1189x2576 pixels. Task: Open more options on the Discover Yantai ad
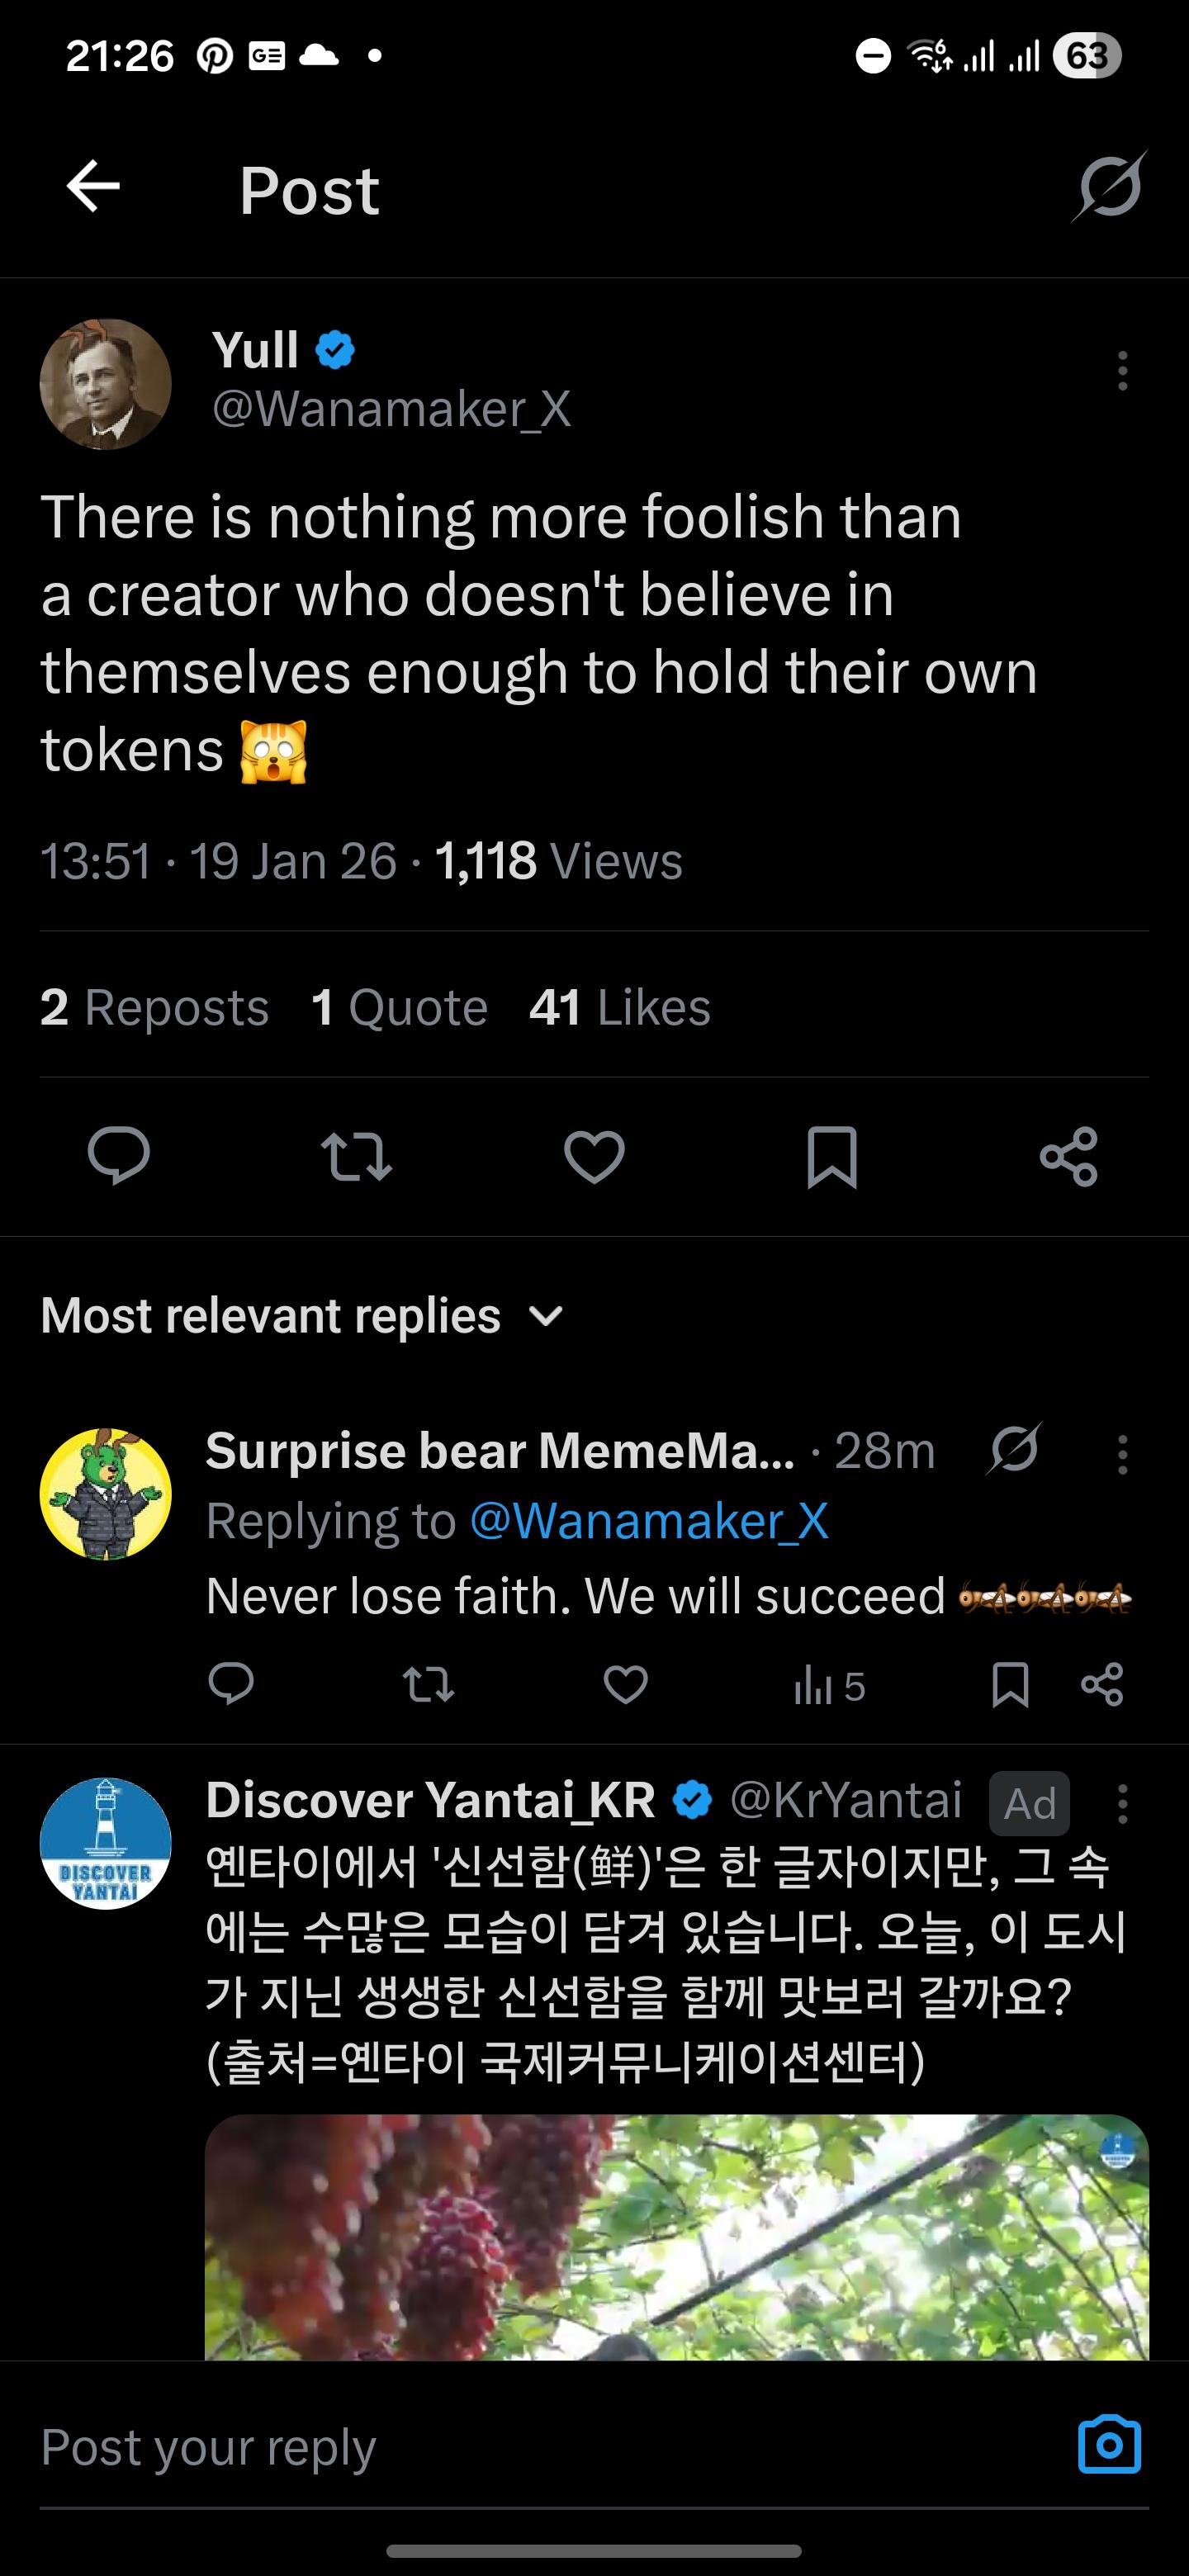(x=1122, y=1805)
